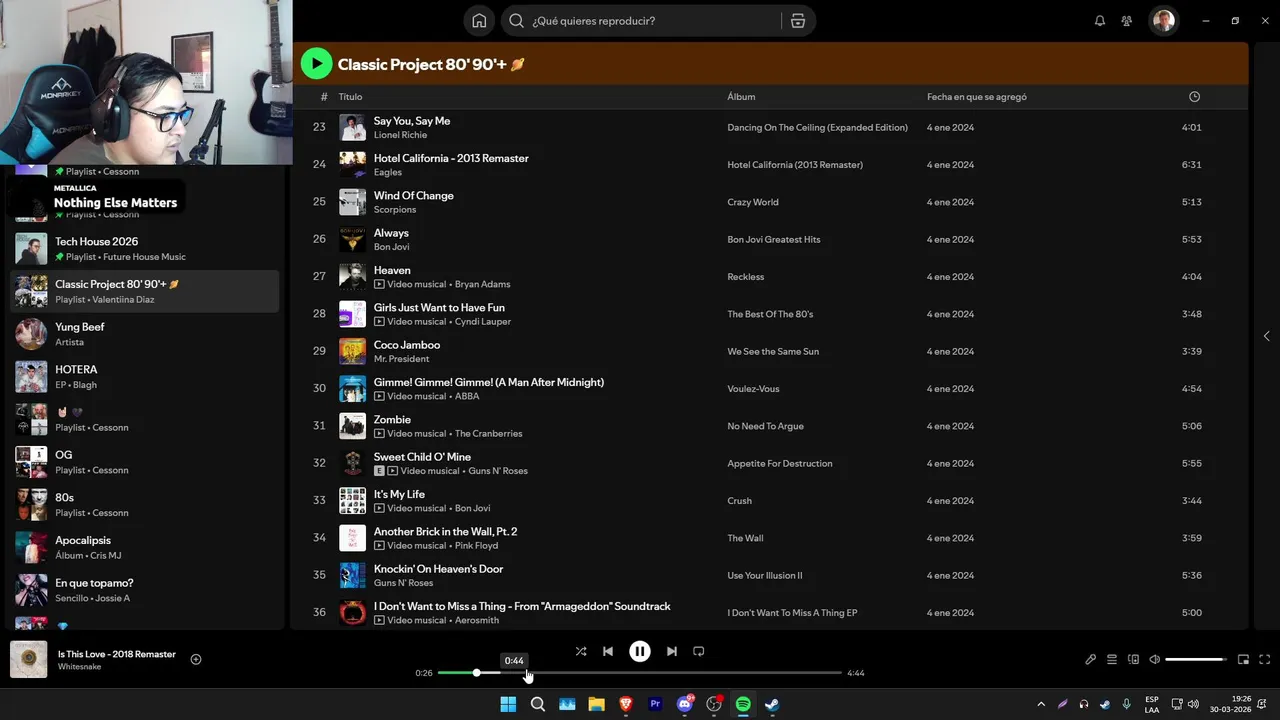Open The Wall album link
1280x720 pixels.
745,538
